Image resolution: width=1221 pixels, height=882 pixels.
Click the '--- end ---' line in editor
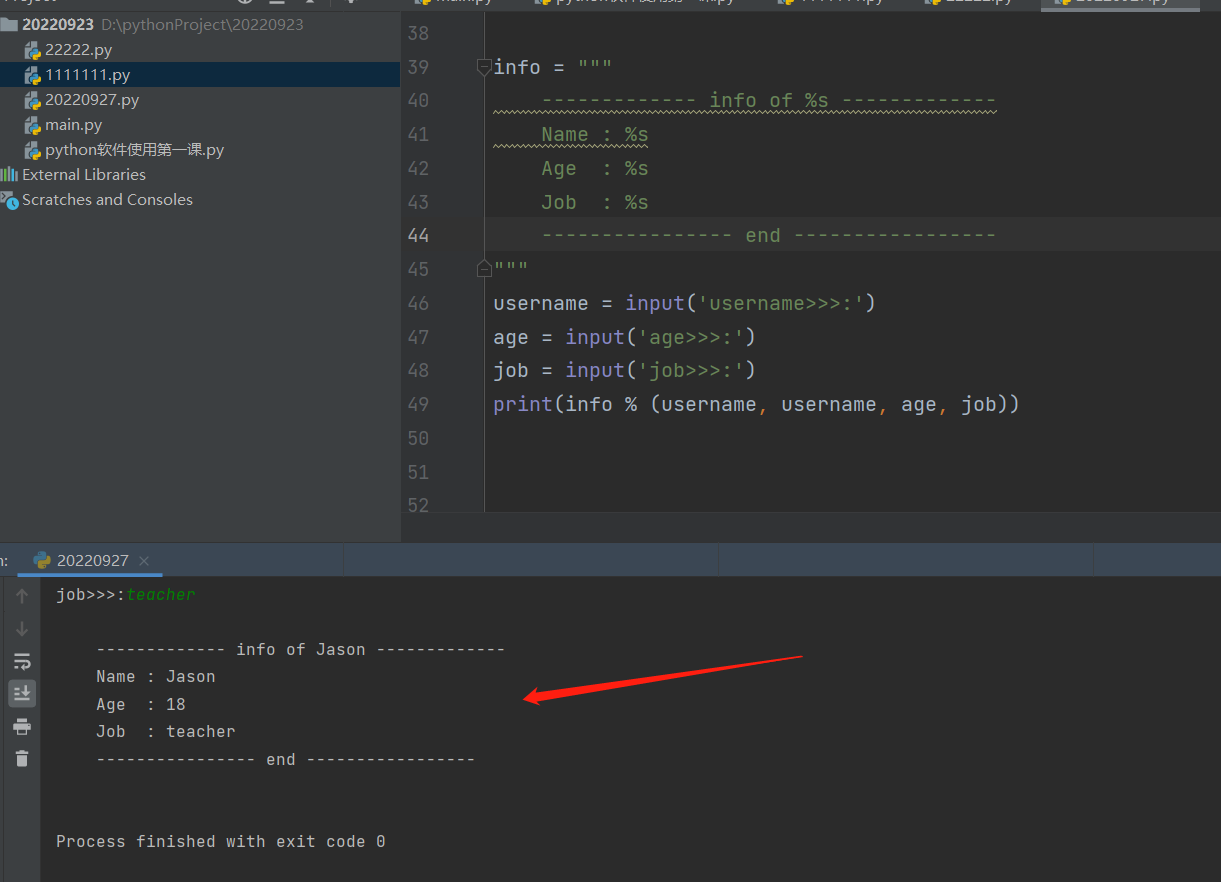[x=768, y=235]
